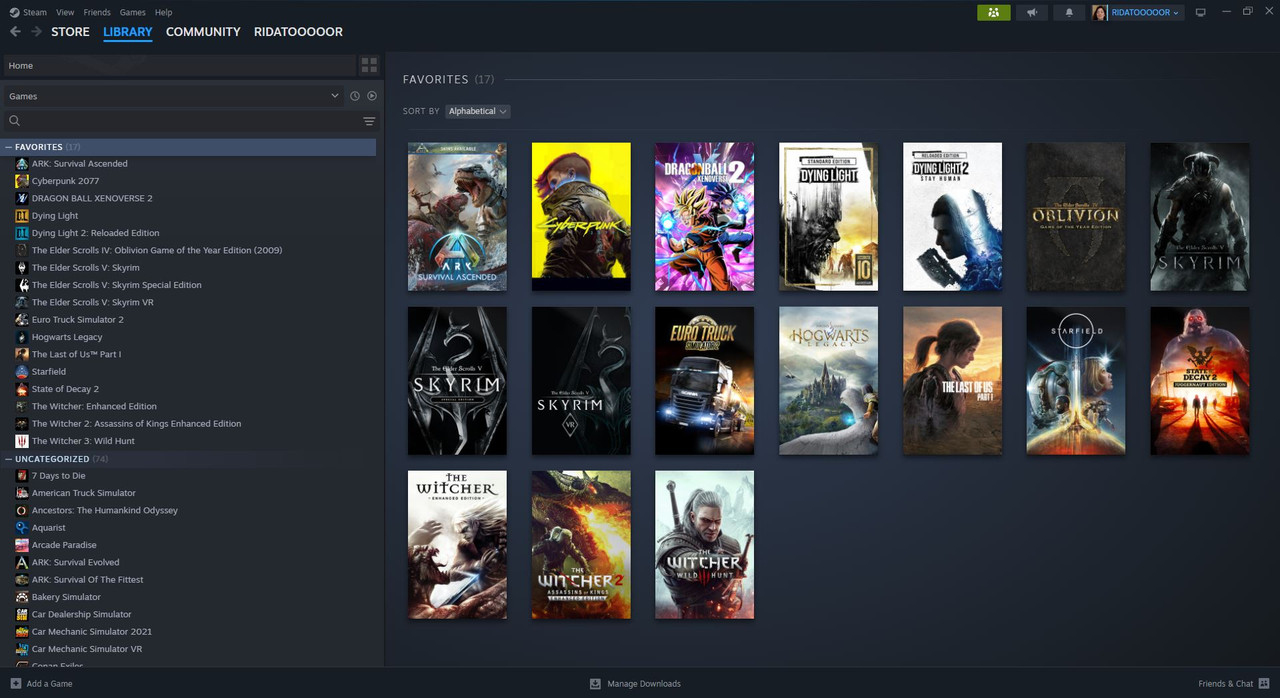Open the Starfield cover art
Screen dimensions: 1280x698
pyautogui.click(x=1076, y=381)
